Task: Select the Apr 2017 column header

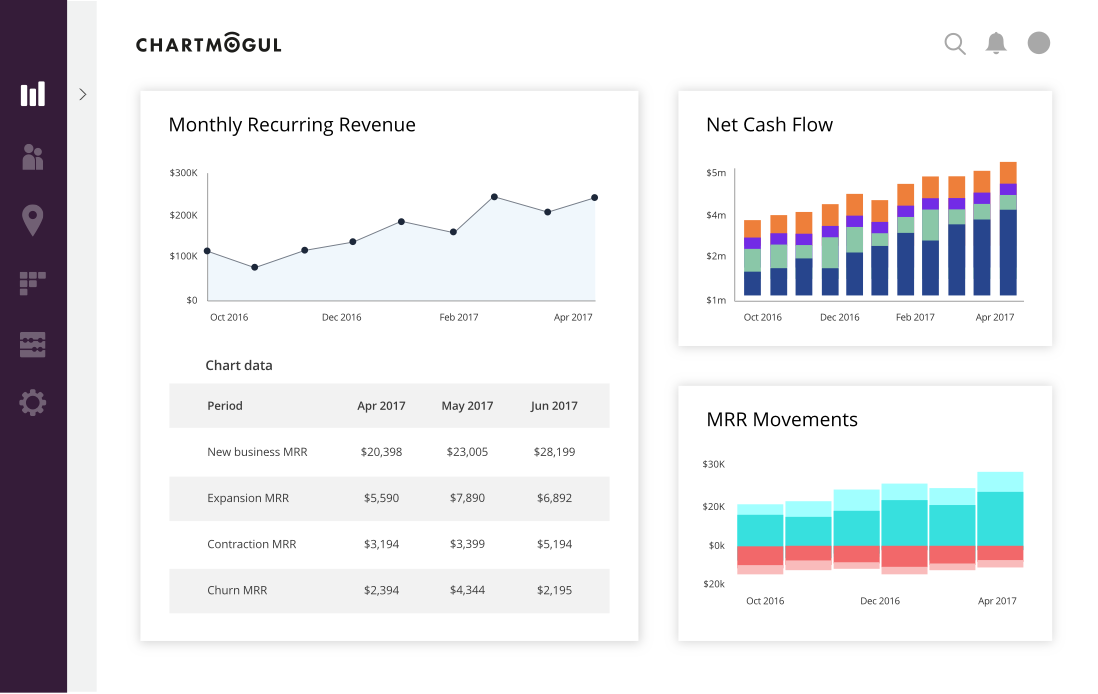Action: tap(381, 406)
